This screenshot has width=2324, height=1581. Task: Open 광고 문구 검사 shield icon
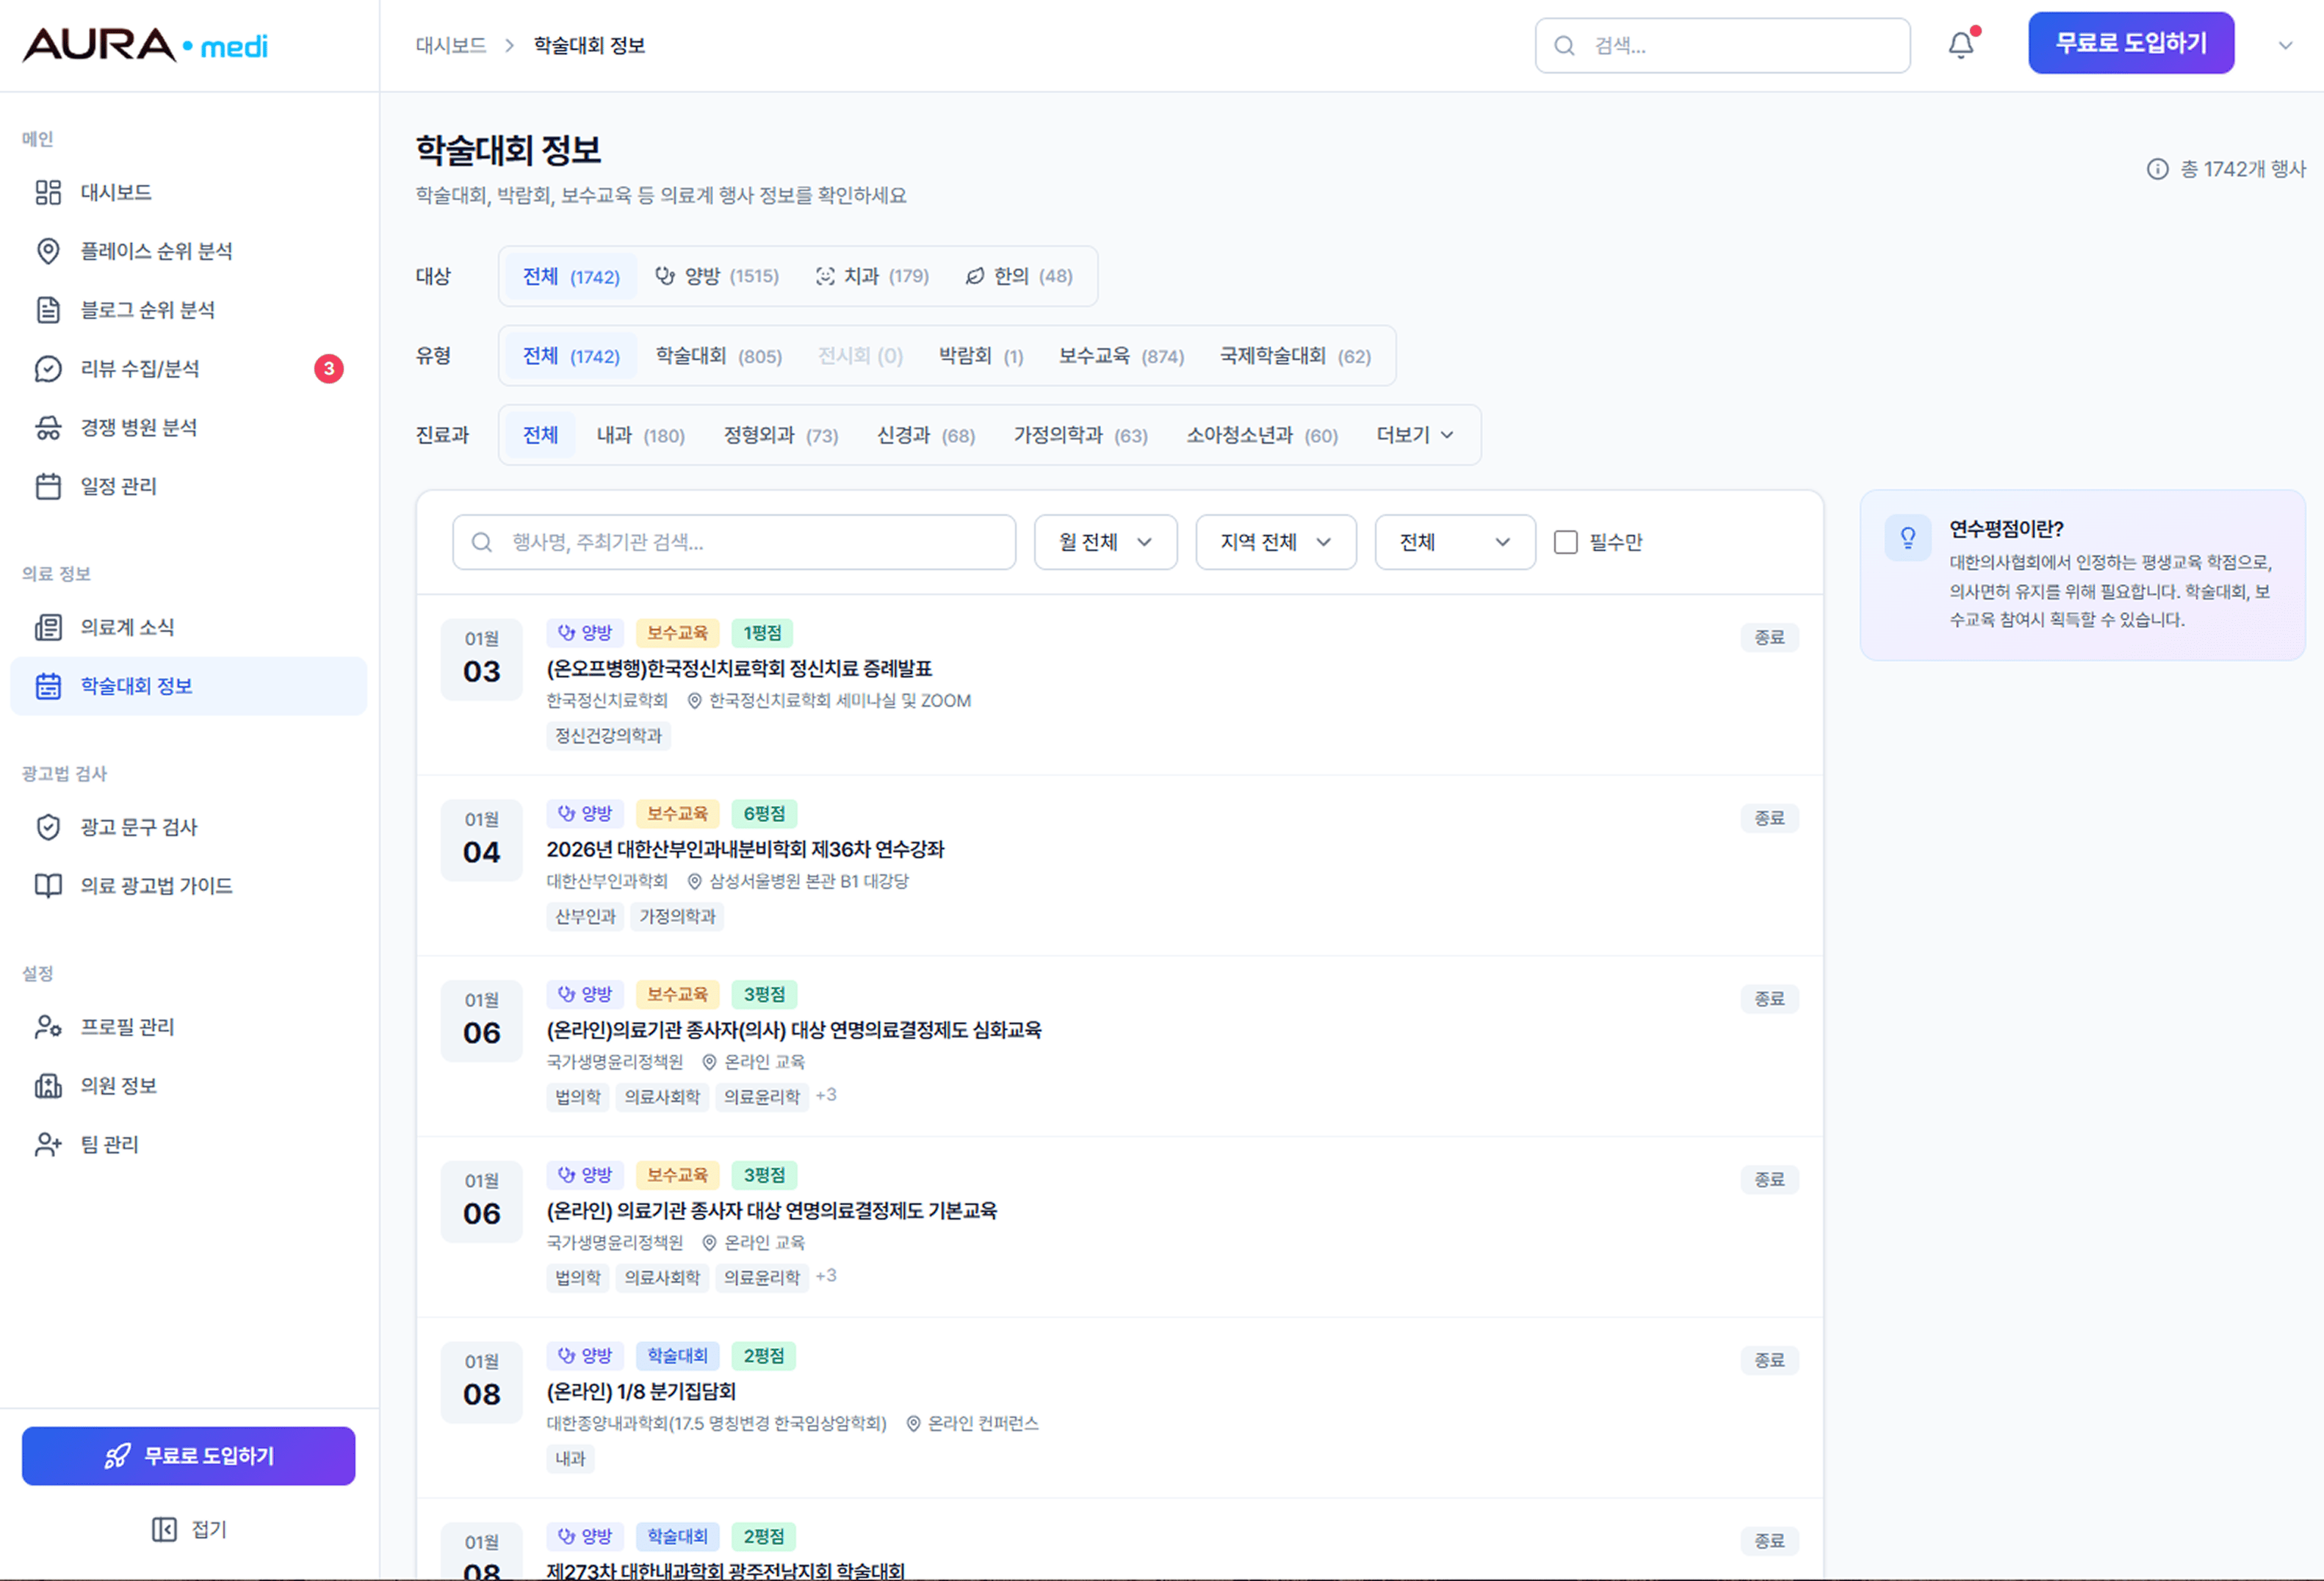tap(48, 827)
